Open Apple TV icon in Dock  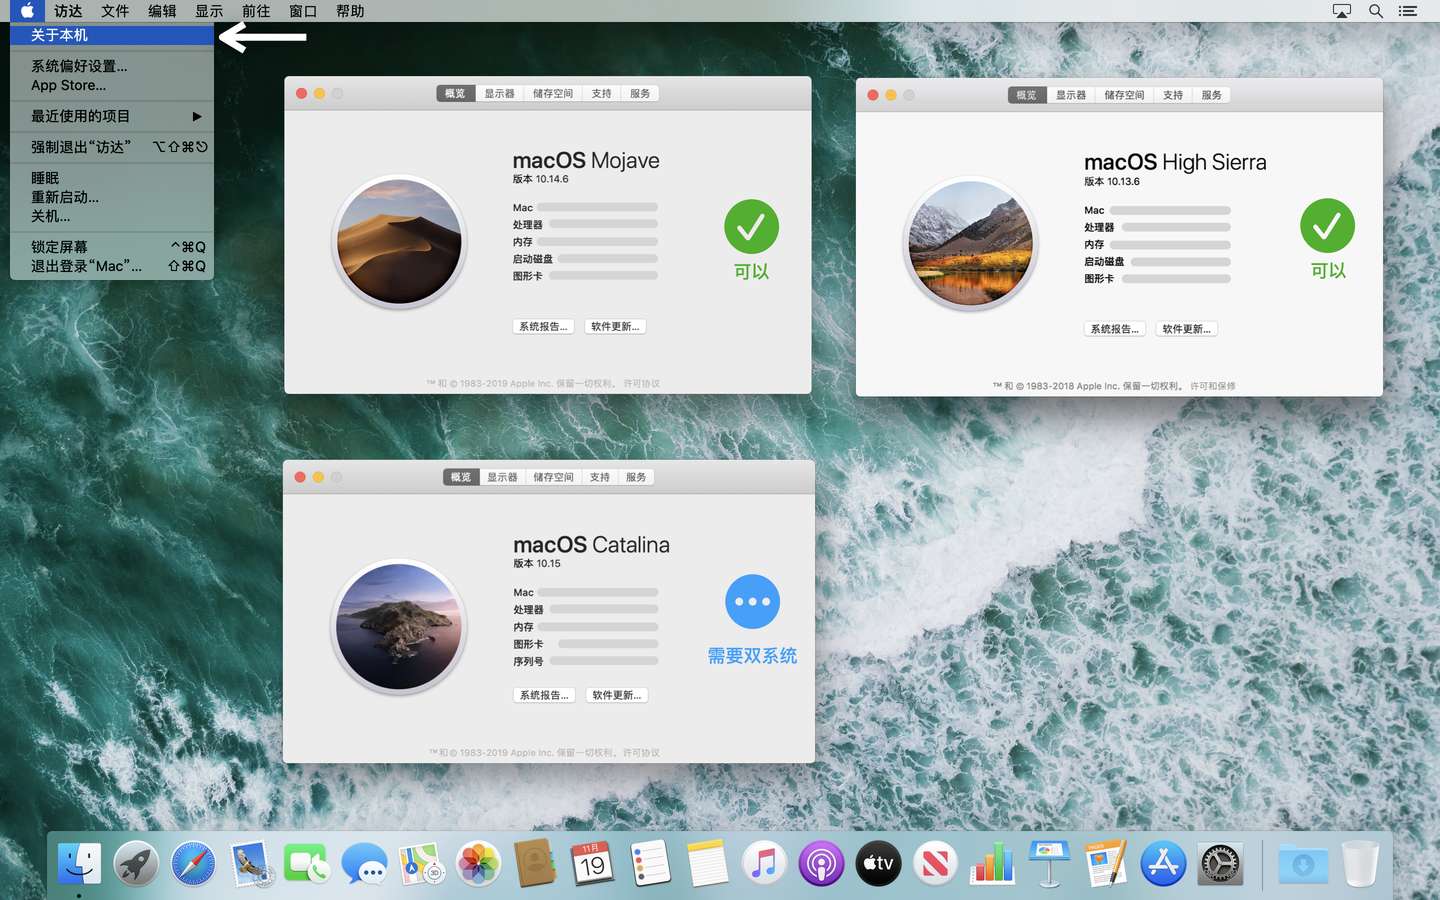coord(878,863)
